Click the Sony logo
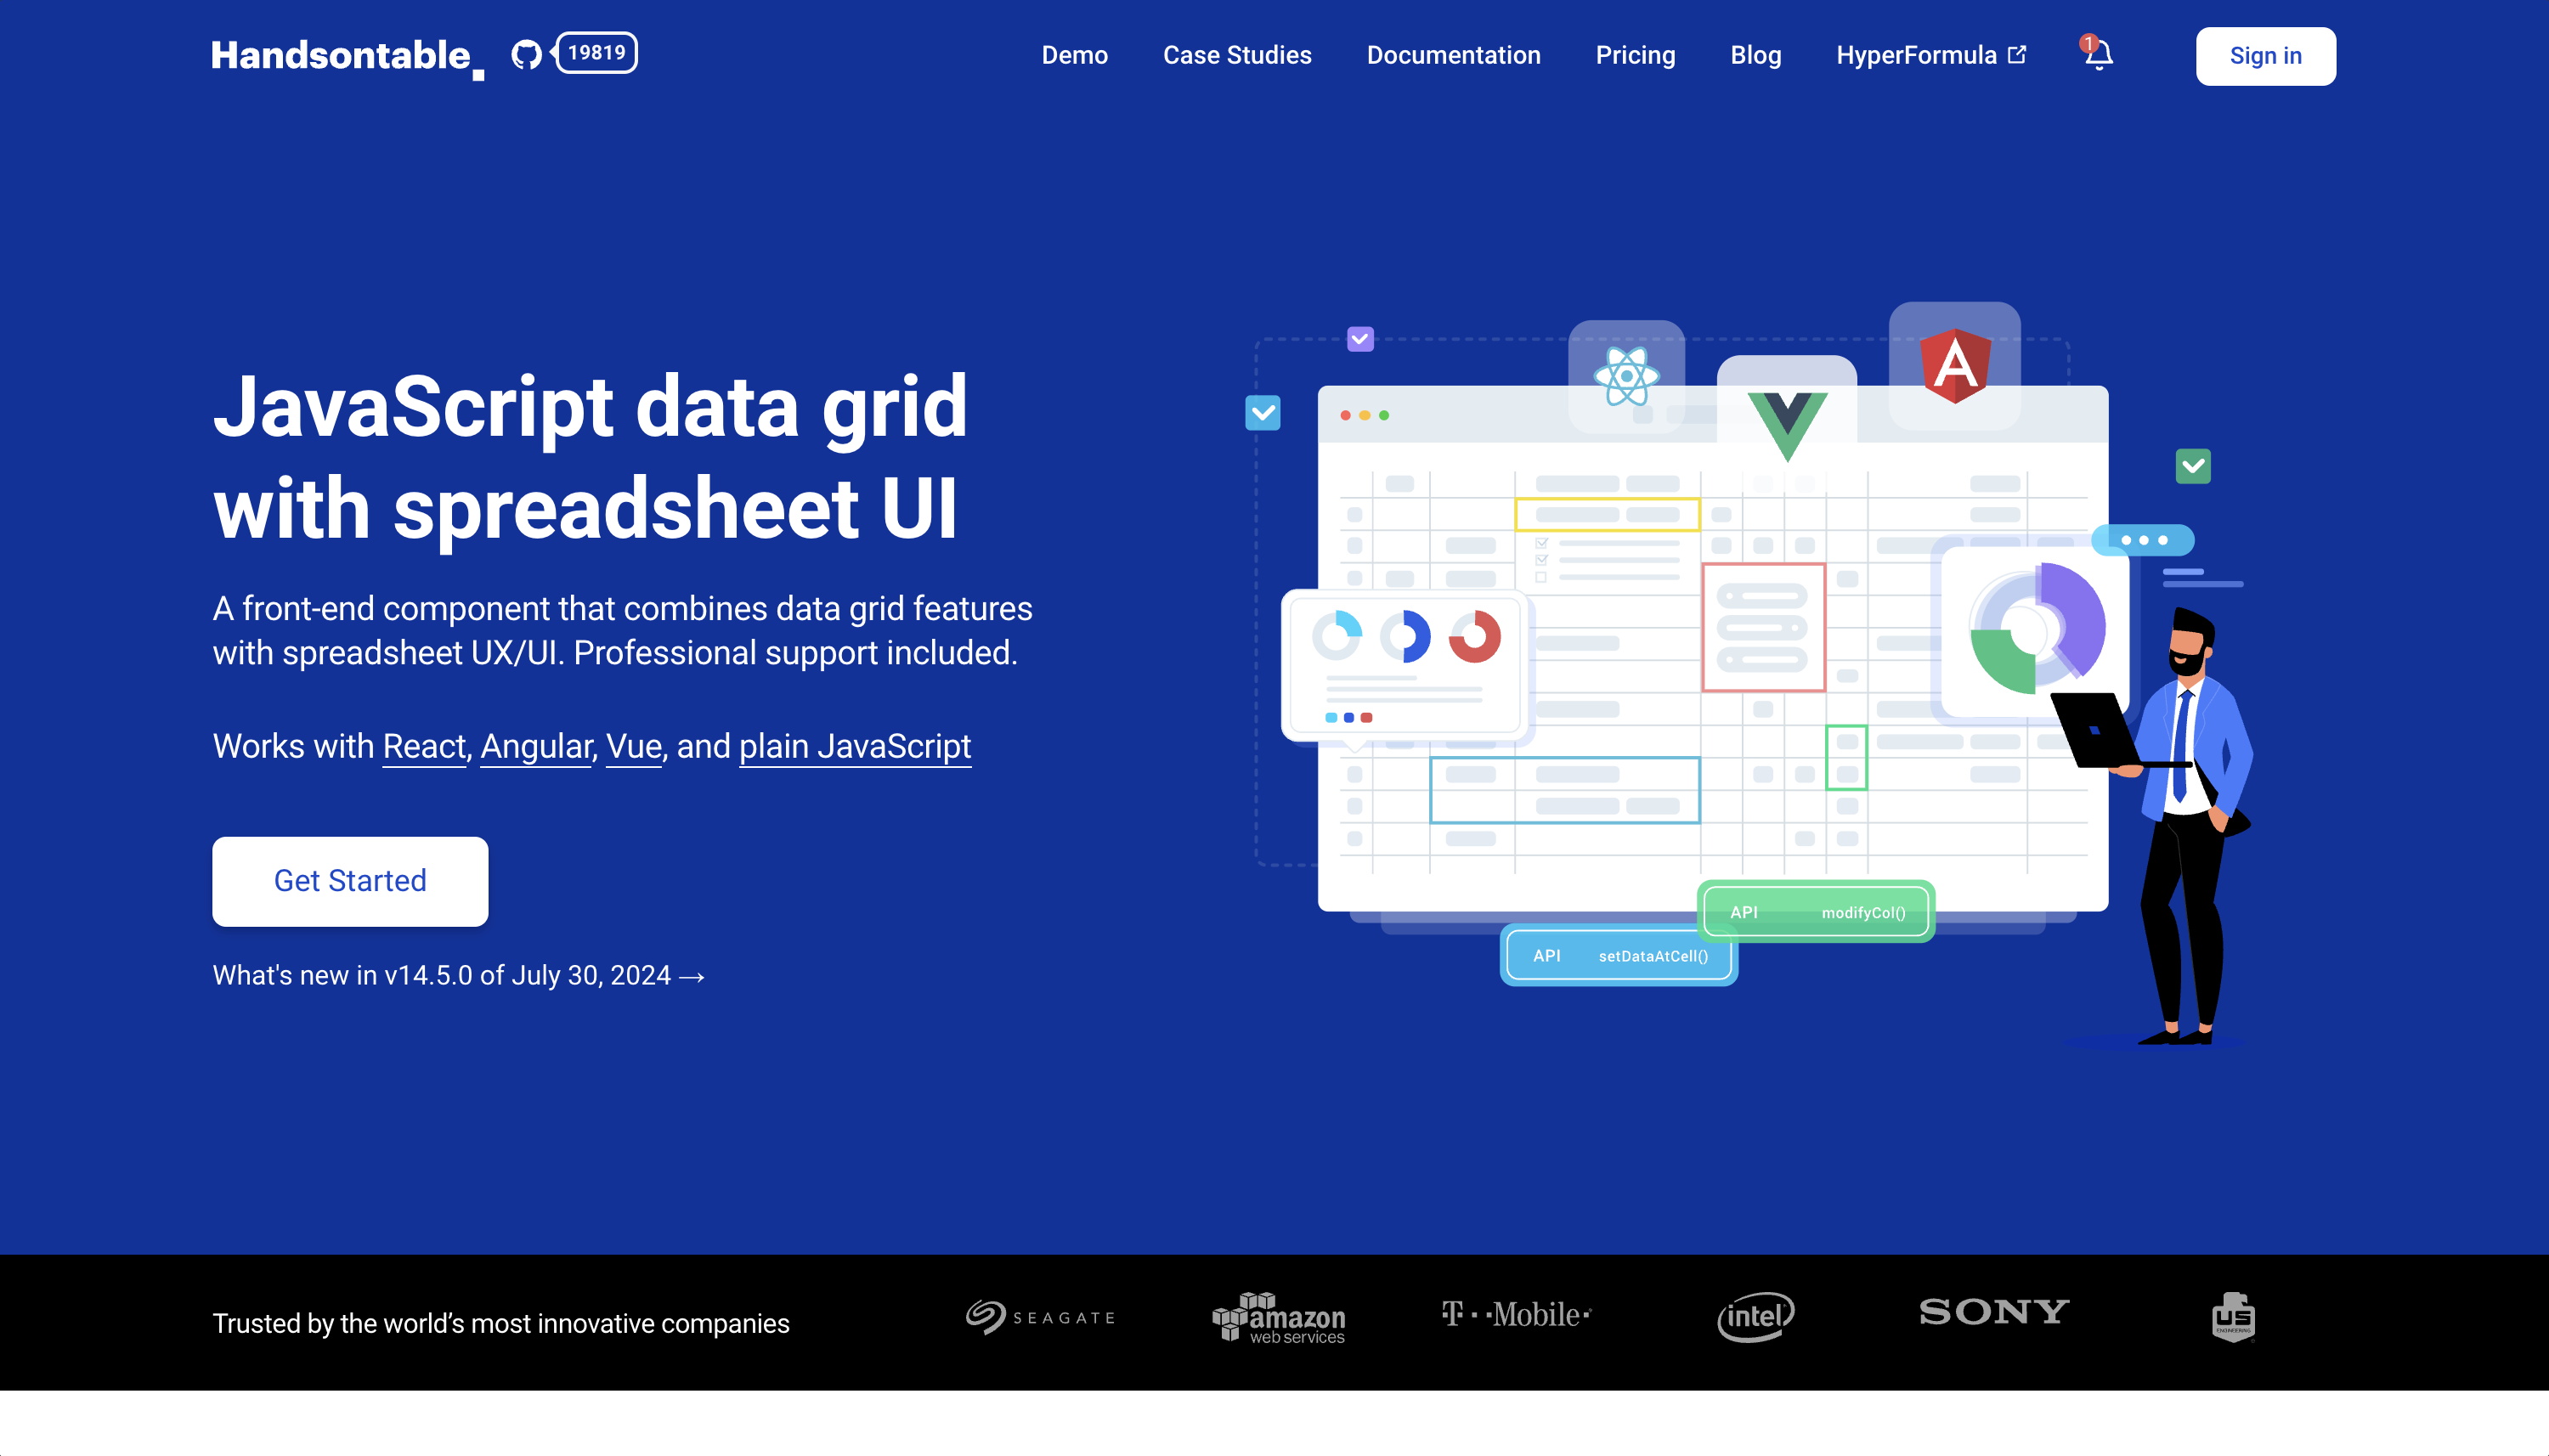The height and width of the screenshot is (1456, 2549). (x=1994, y=1311)
